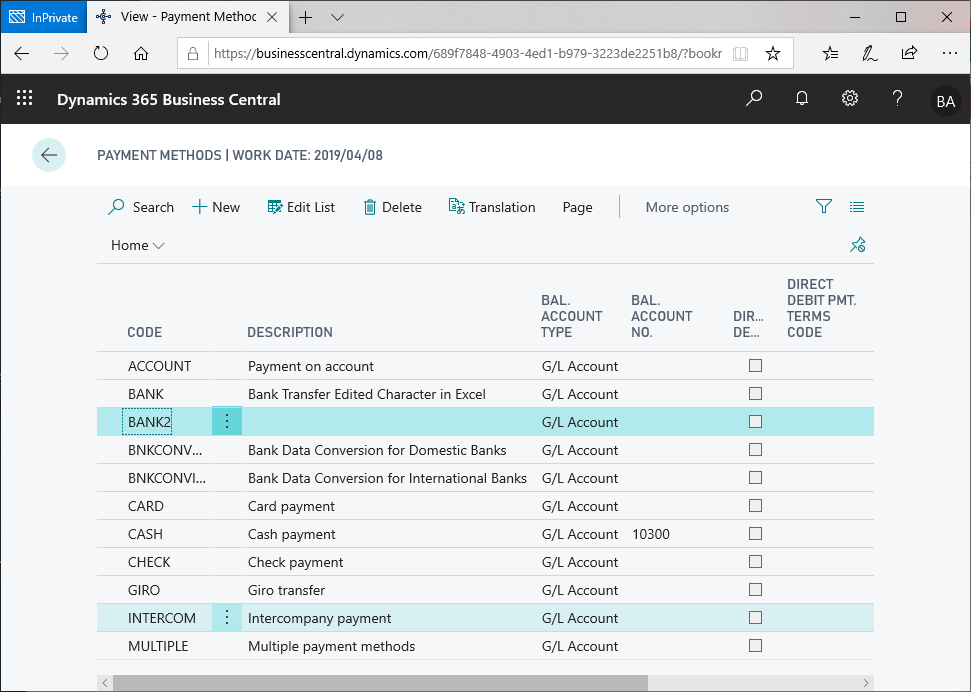
Task: Open the settings gear menu
Action: (850, 99)
